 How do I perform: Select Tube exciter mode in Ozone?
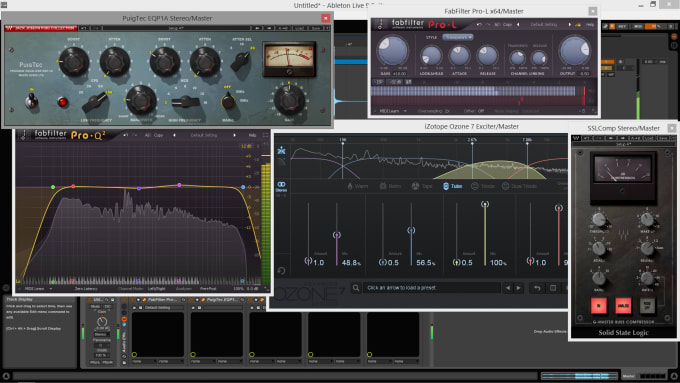tap(452, 186)
